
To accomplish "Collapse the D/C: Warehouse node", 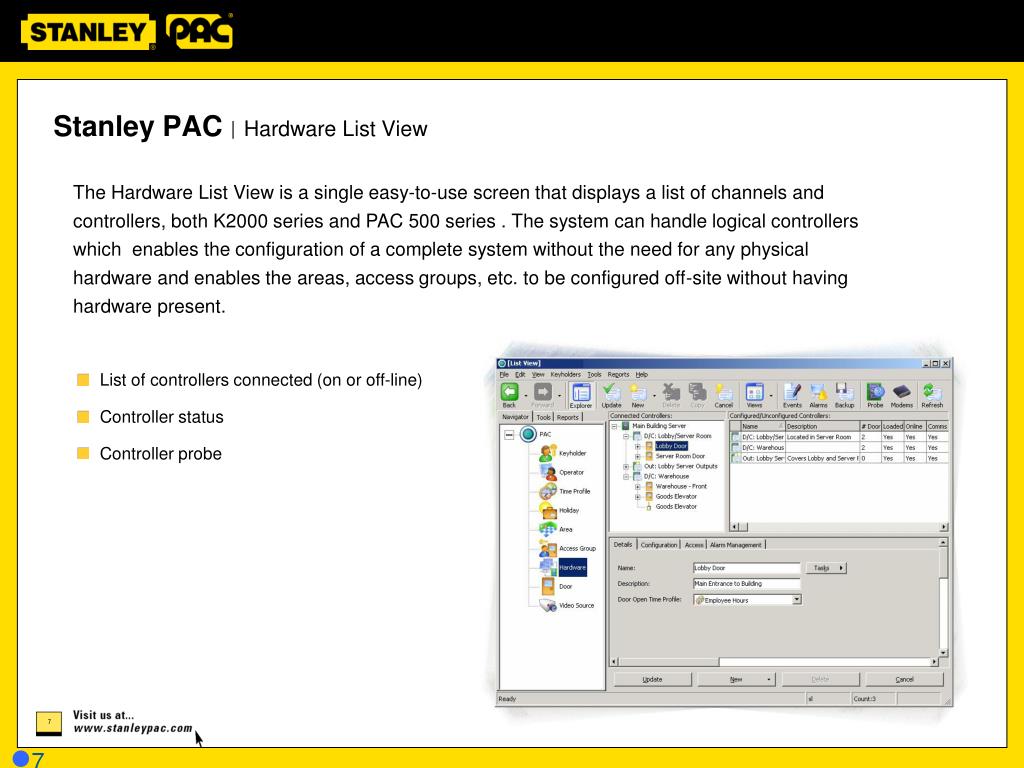I will [x=626, y=477].
